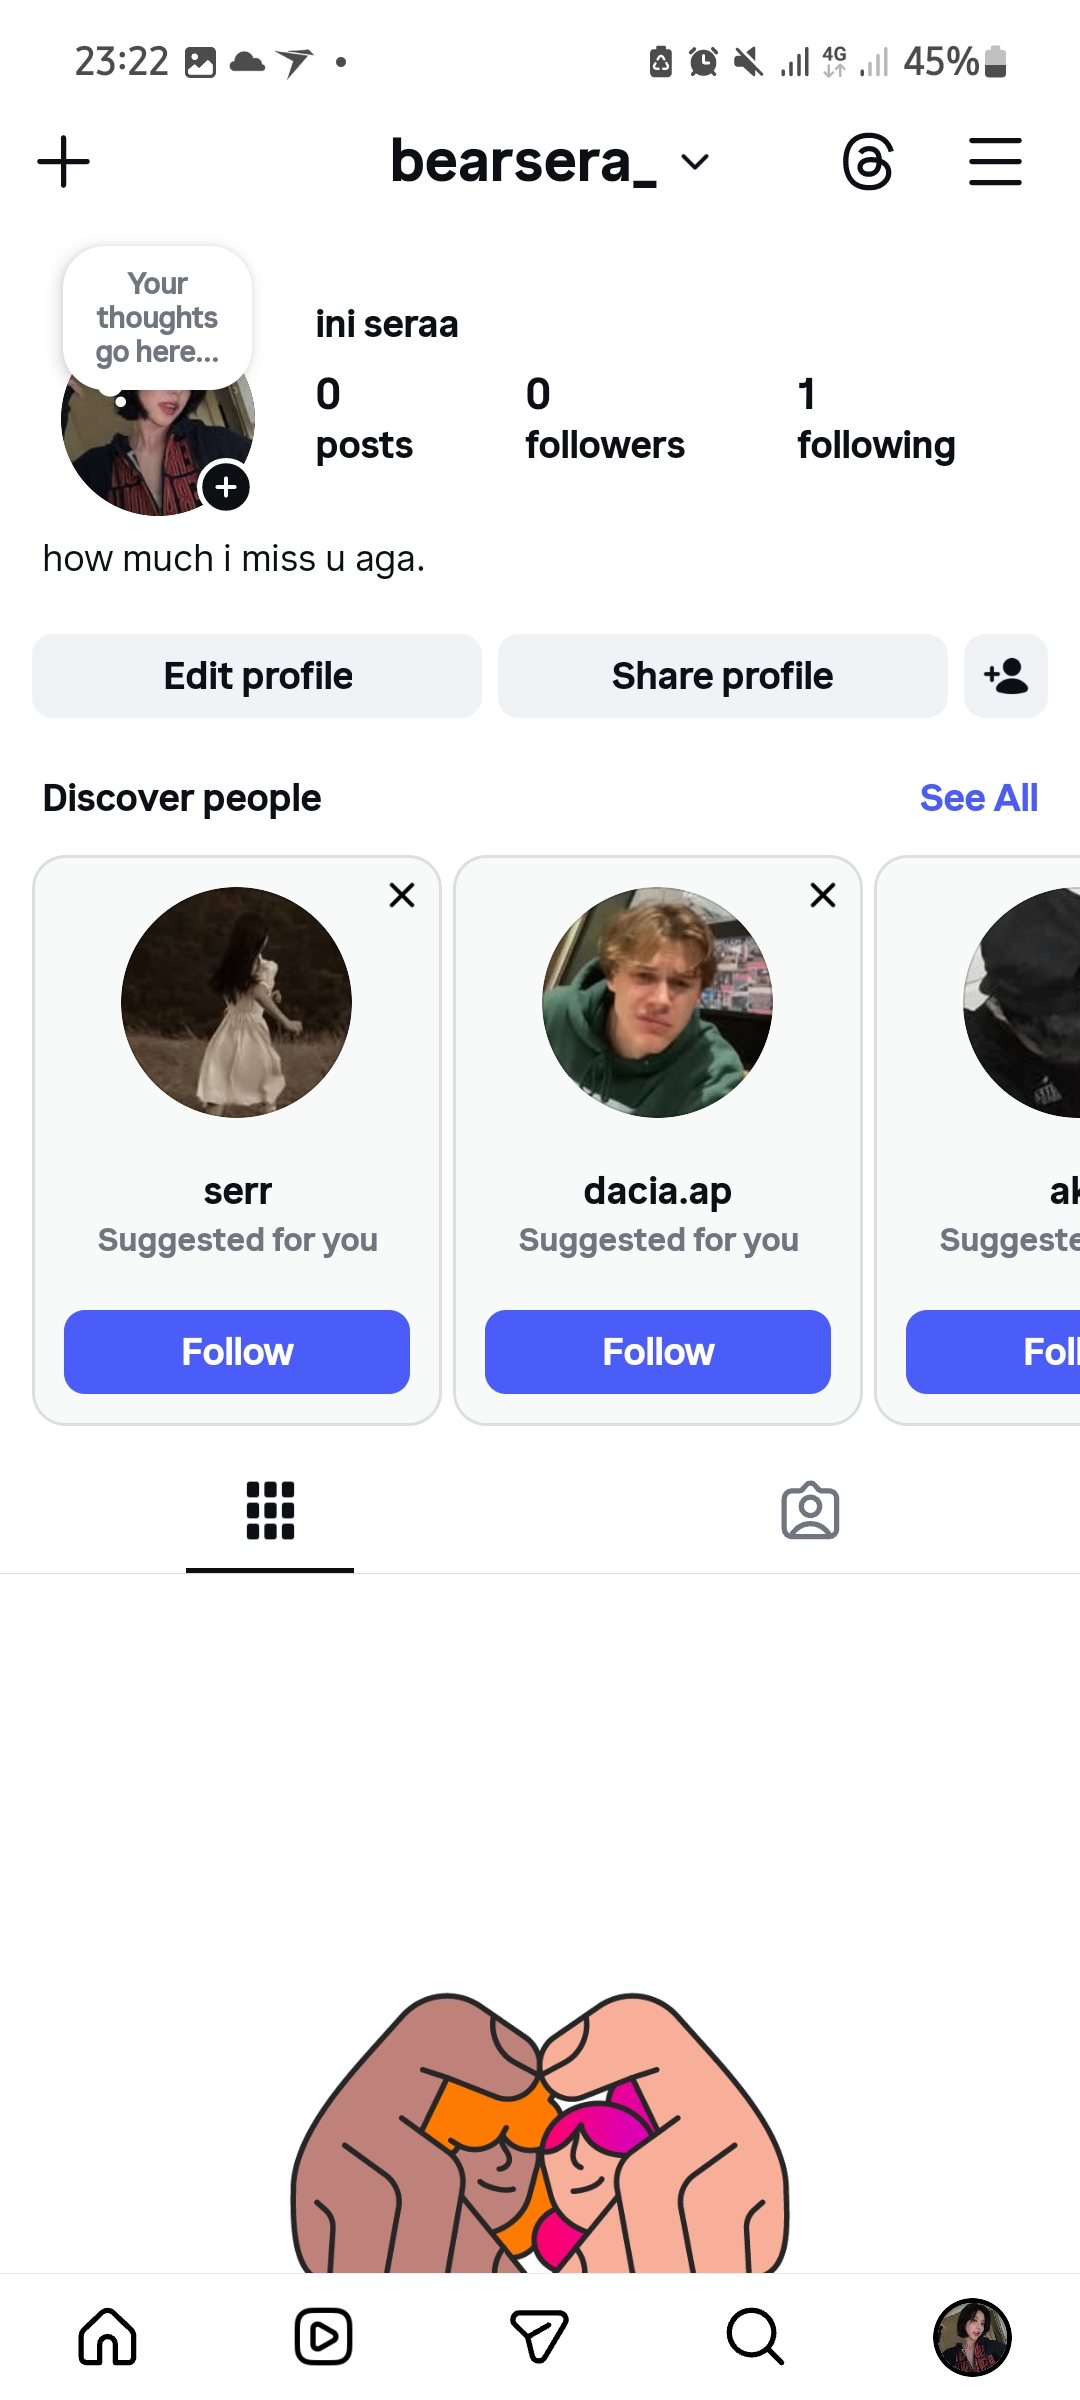
Task: Open See All discover people link
Action: pos(978,798)
